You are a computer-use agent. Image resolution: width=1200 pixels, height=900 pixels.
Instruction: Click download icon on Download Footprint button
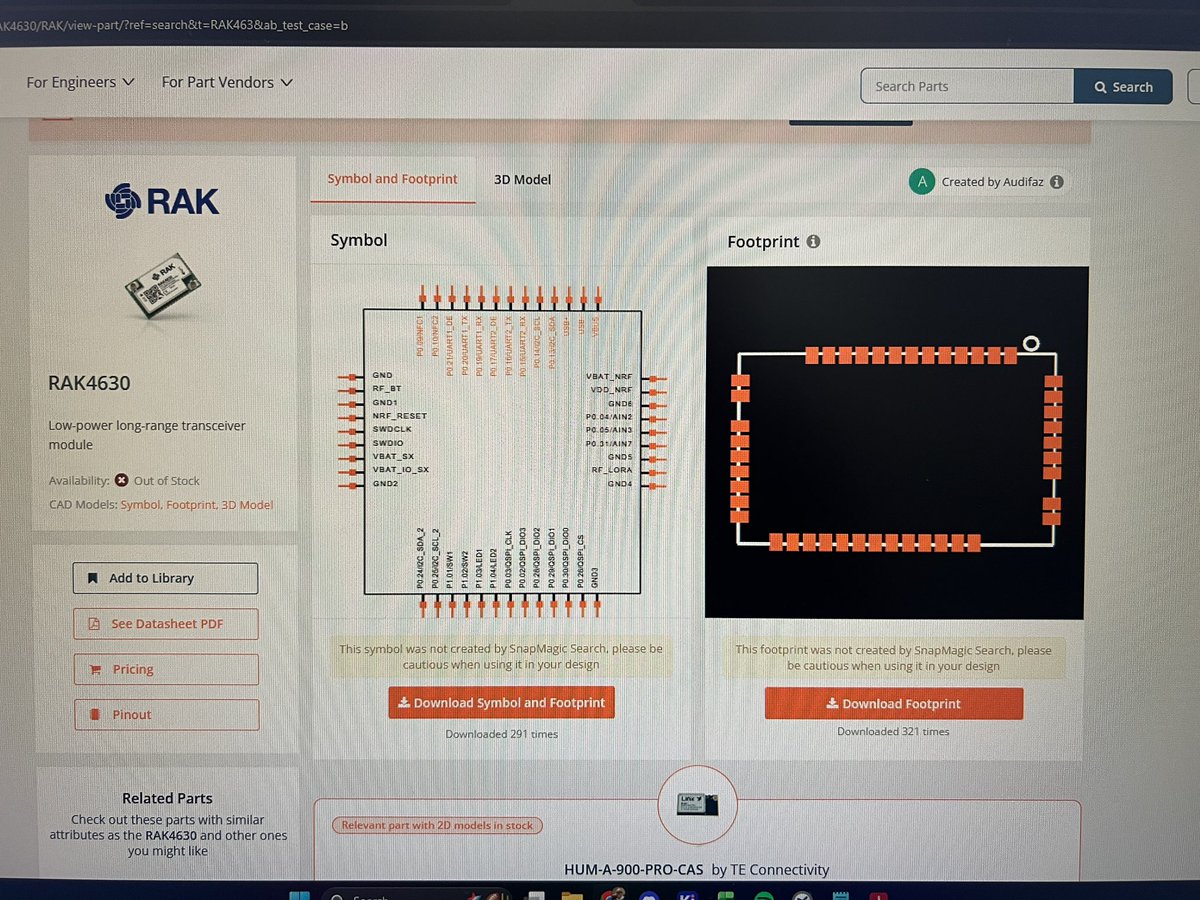pos(833,704)
